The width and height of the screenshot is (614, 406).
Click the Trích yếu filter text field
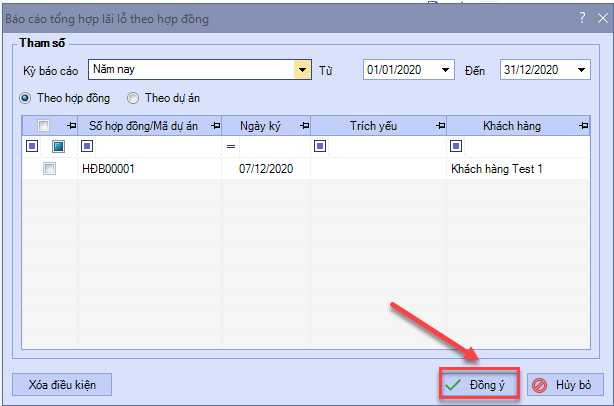click(386, 146)
